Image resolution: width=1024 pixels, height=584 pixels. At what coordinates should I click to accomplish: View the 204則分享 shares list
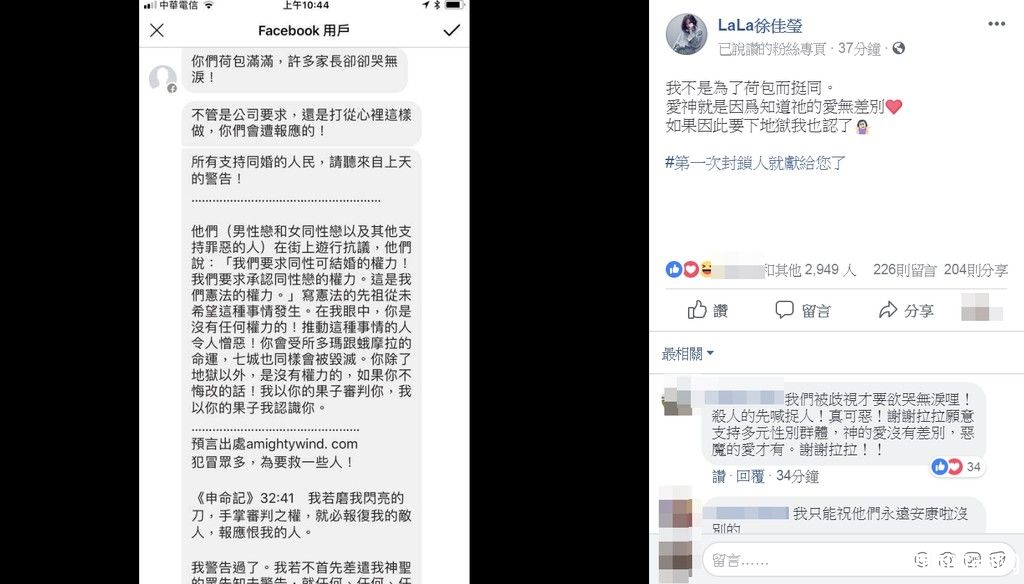pyautogui.click(x=976, y=270)
